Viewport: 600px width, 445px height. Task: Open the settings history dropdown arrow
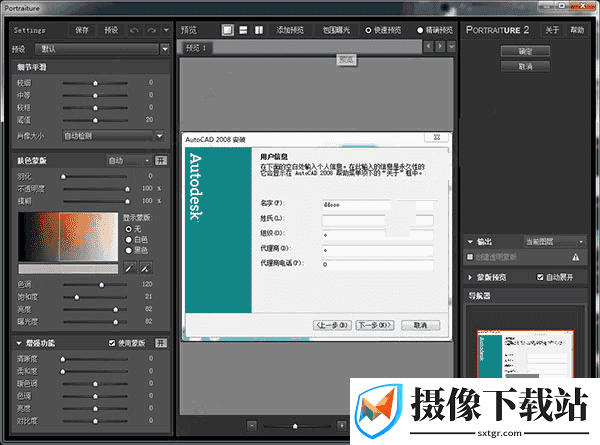coord(166,30)
